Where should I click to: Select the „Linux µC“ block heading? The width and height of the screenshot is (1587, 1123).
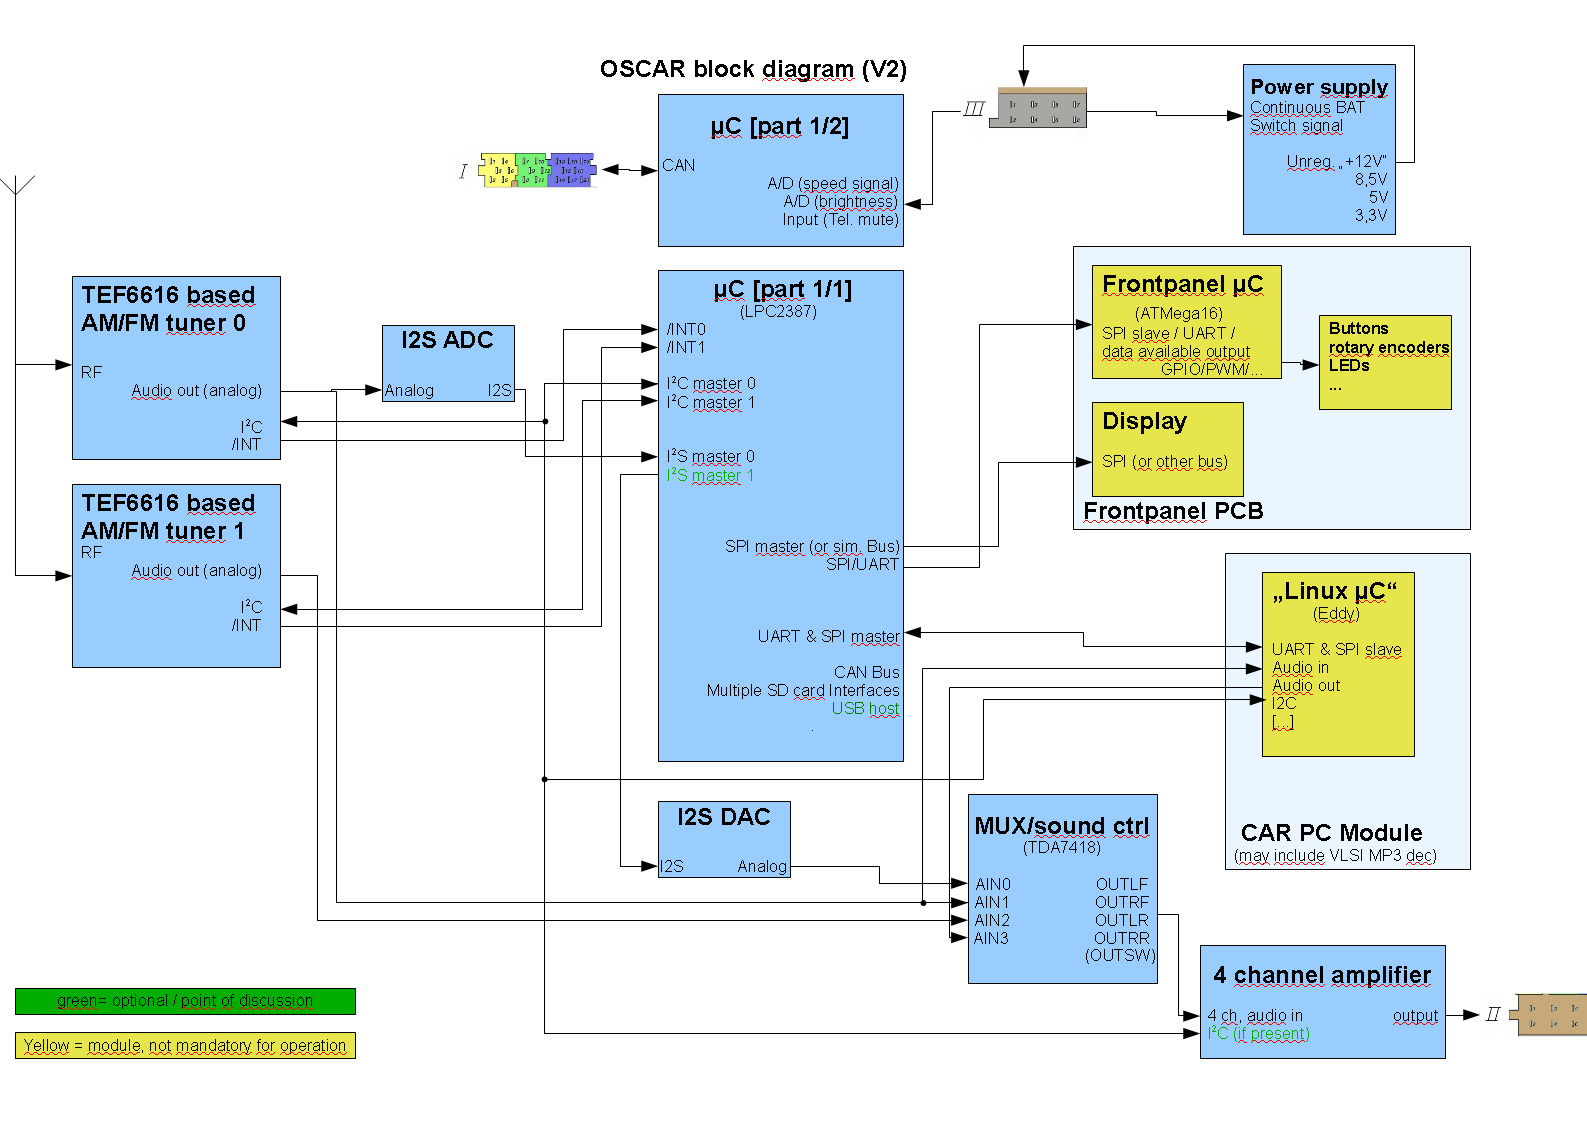[x=1335, y=591]
